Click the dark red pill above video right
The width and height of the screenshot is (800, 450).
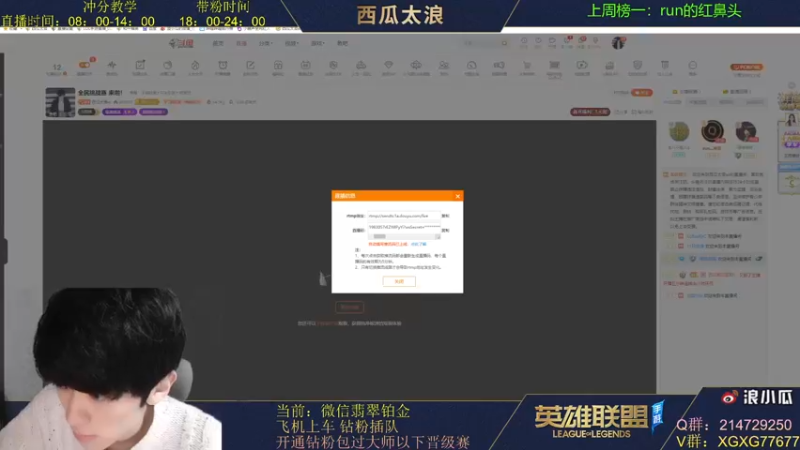click(590, 112)
